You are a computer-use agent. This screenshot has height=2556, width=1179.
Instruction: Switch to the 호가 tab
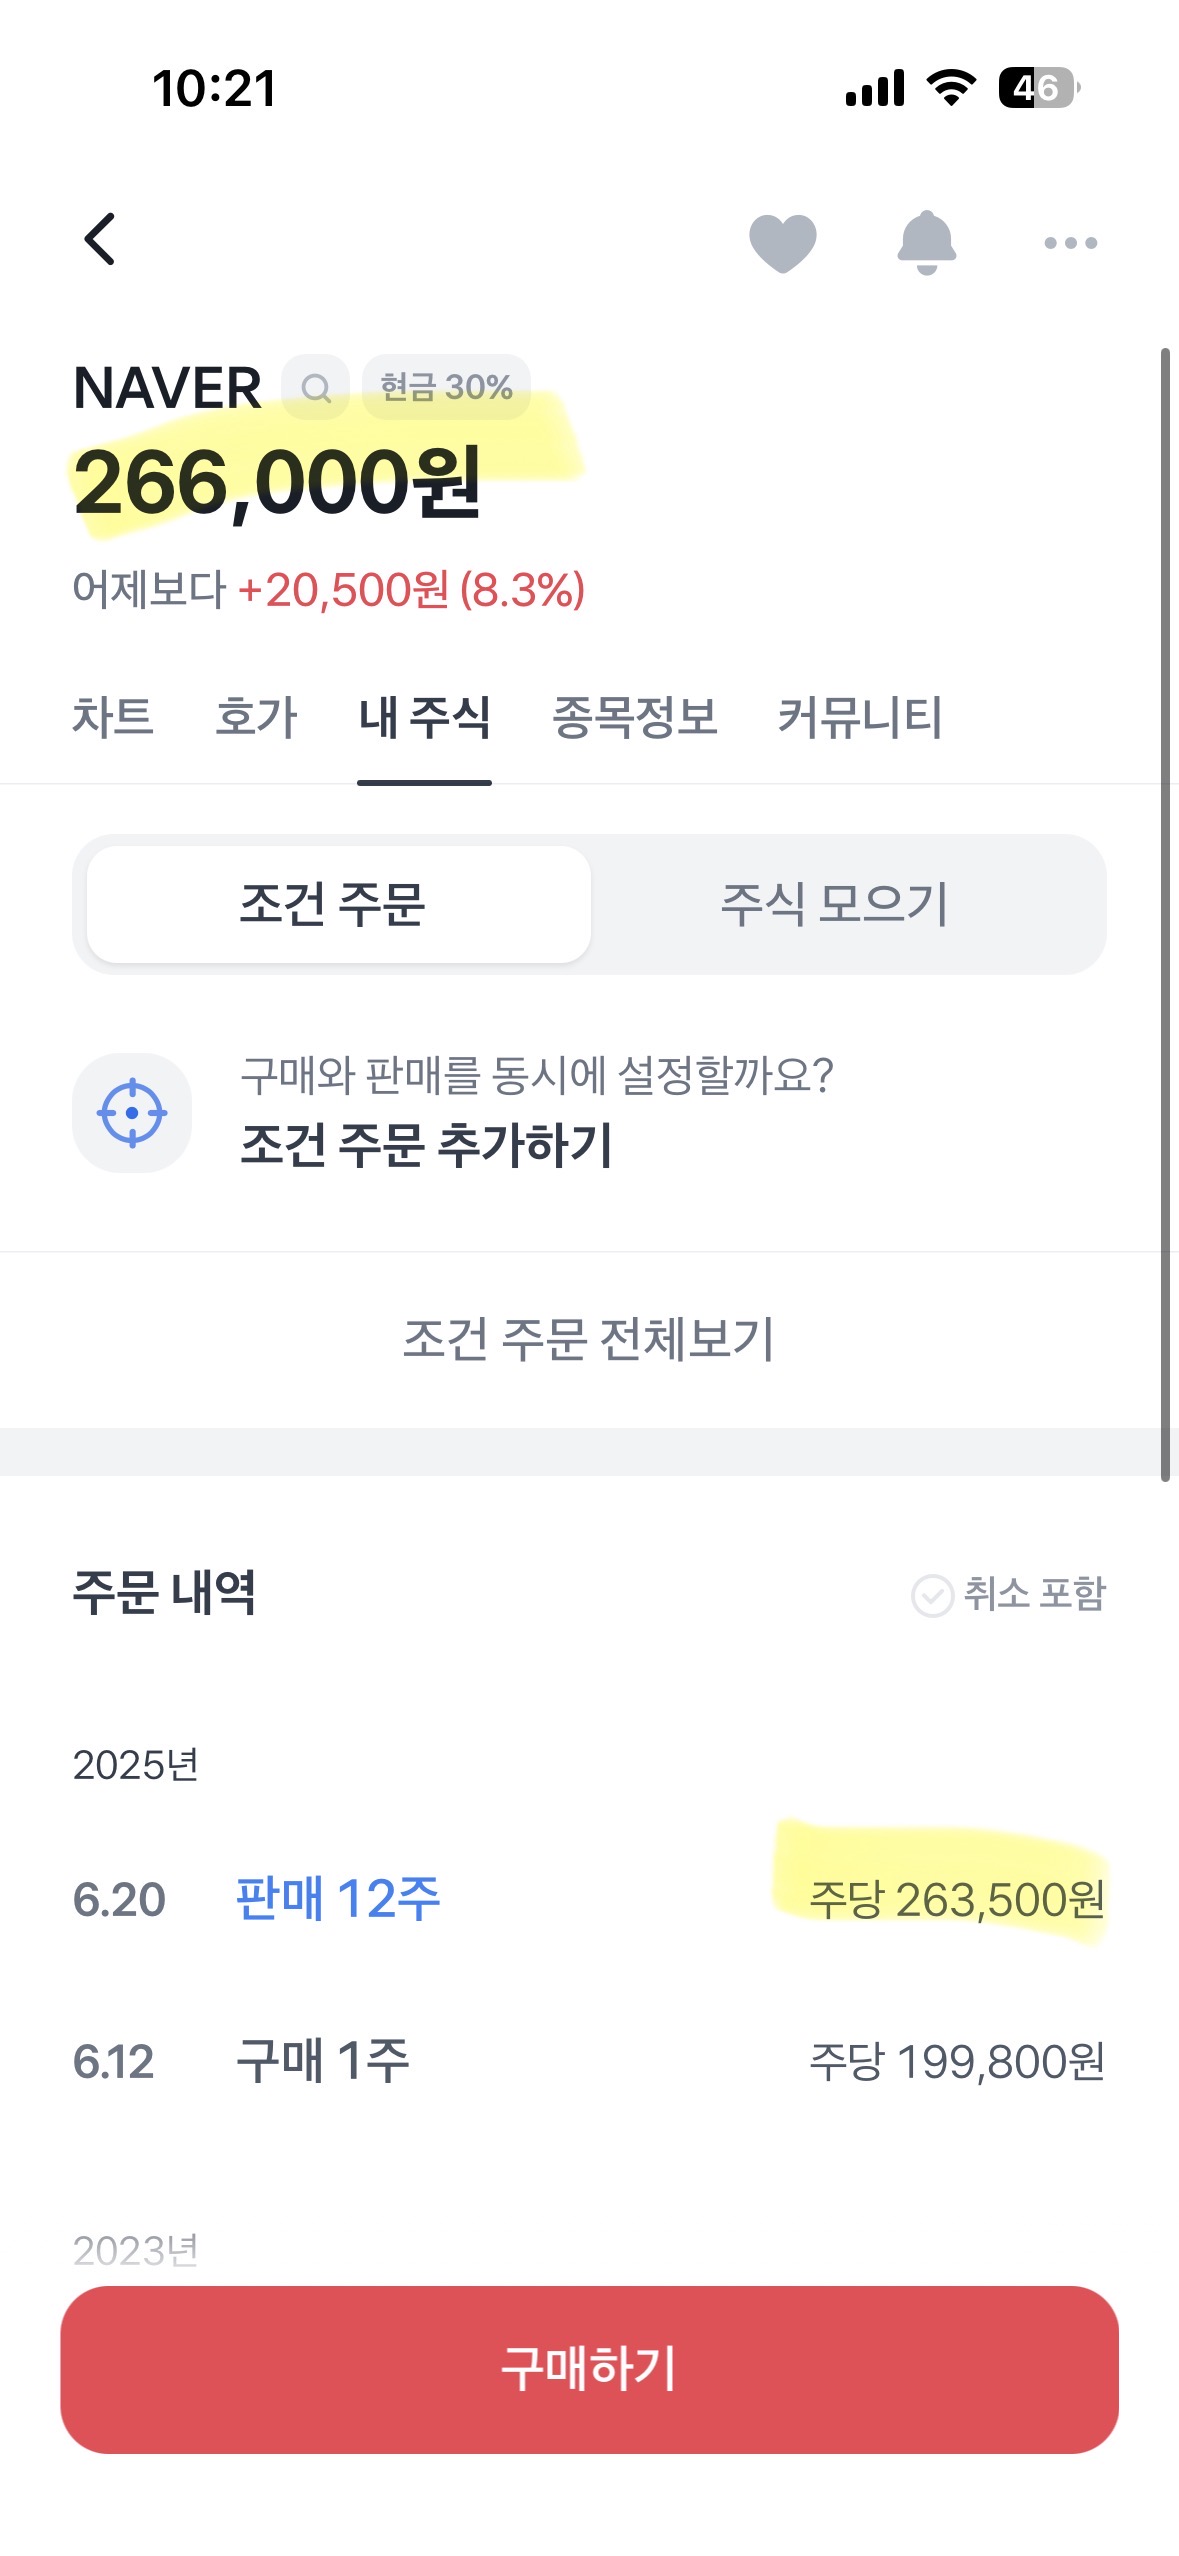257,717
